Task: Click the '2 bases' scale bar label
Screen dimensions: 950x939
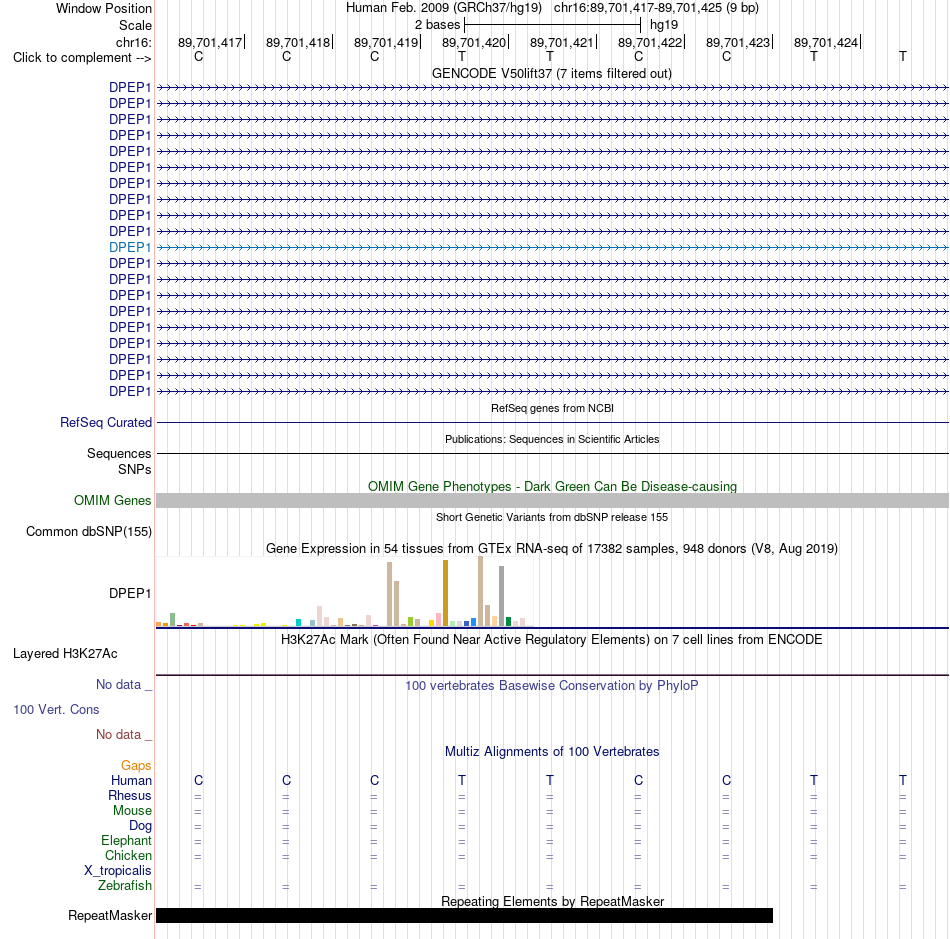Action: tap(437, 25)
